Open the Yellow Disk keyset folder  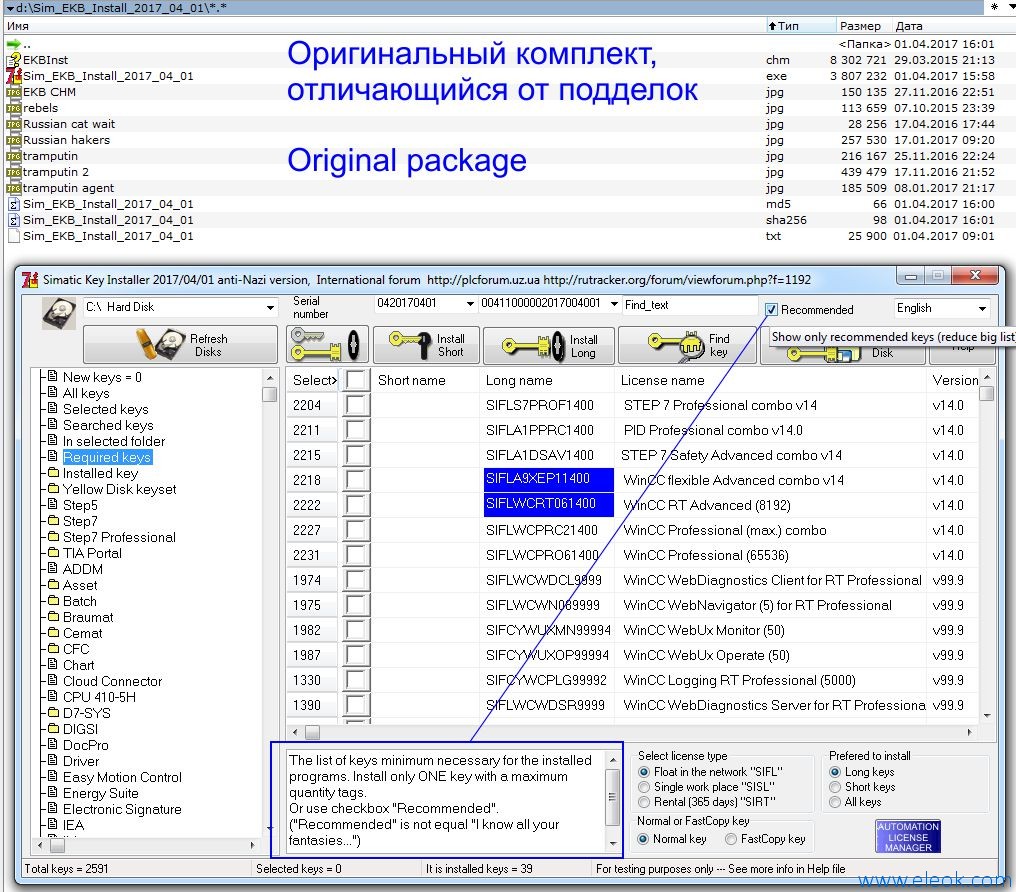coord(119,489)
